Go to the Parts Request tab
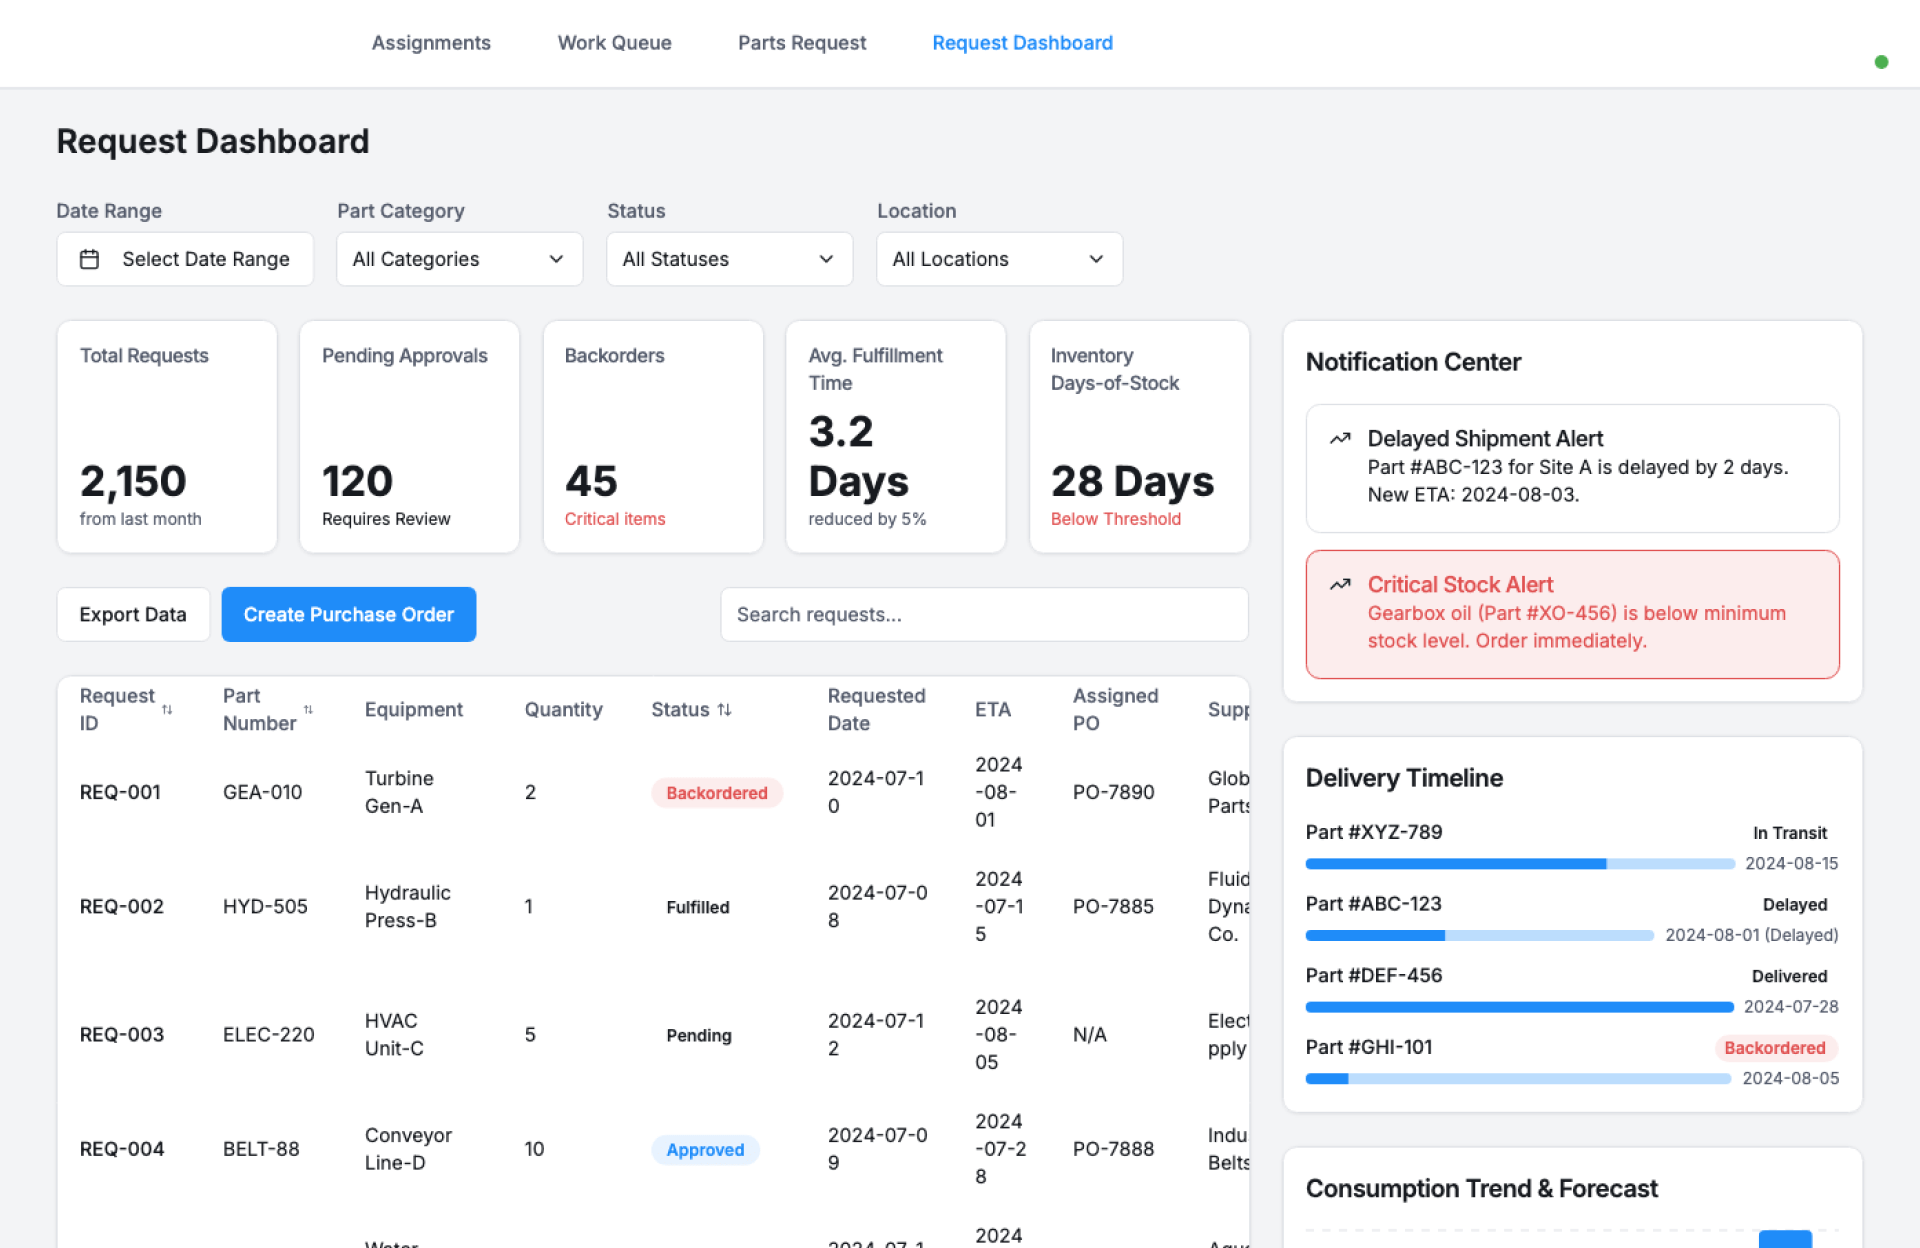1920x1248 pixels. point(802,43)
